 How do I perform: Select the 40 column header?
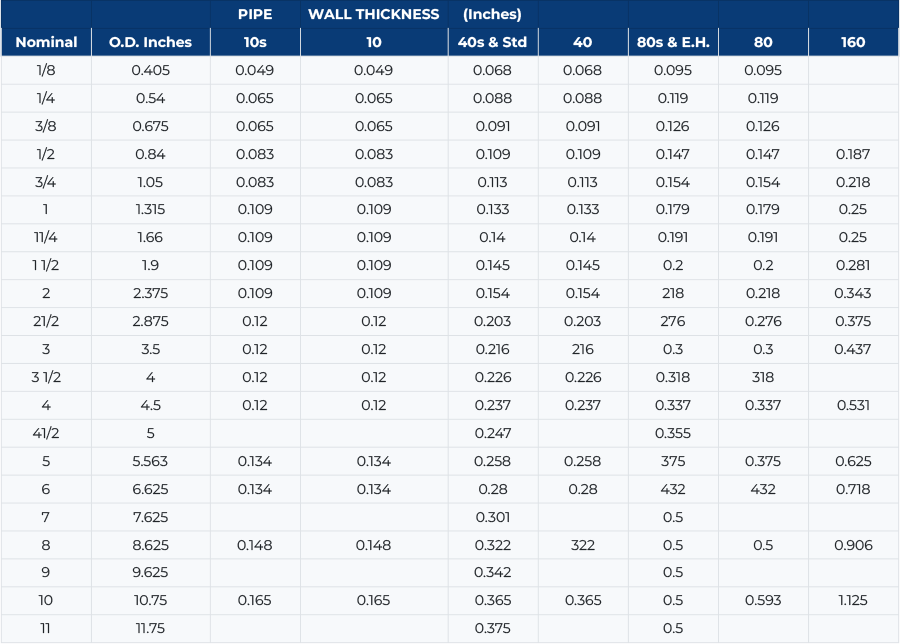pos(583,42)
